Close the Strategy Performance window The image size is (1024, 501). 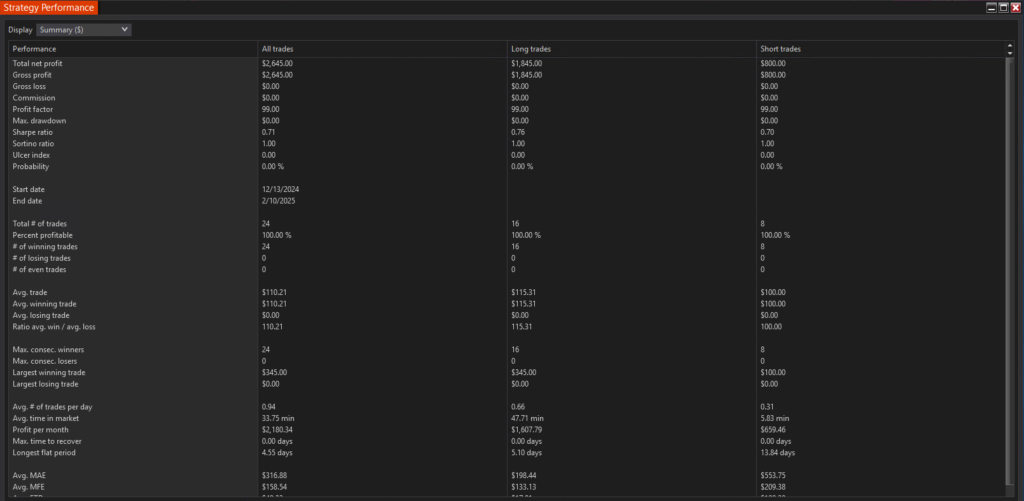(1015, 8)
